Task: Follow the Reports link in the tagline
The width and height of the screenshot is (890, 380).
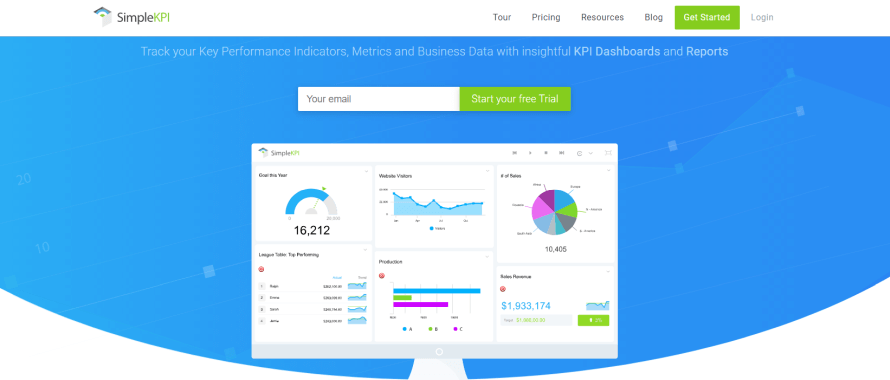Action: coord(707,52)
